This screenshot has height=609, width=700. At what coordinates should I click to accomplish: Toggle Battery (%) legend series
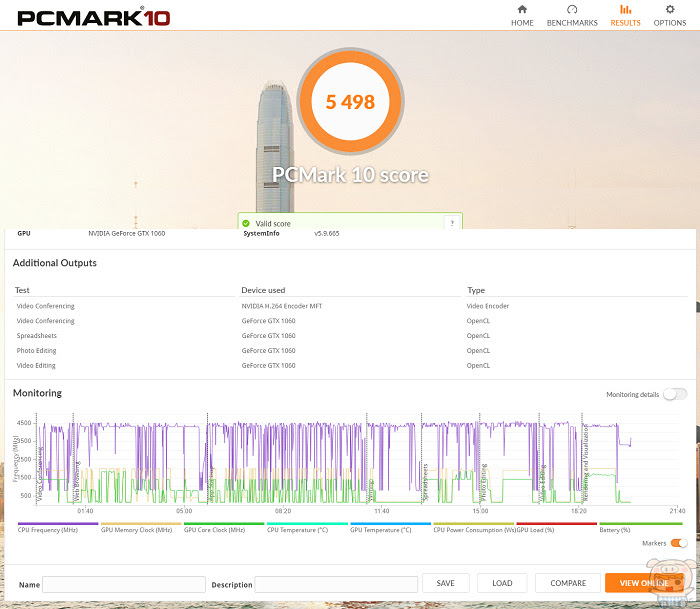coord(641,527)
